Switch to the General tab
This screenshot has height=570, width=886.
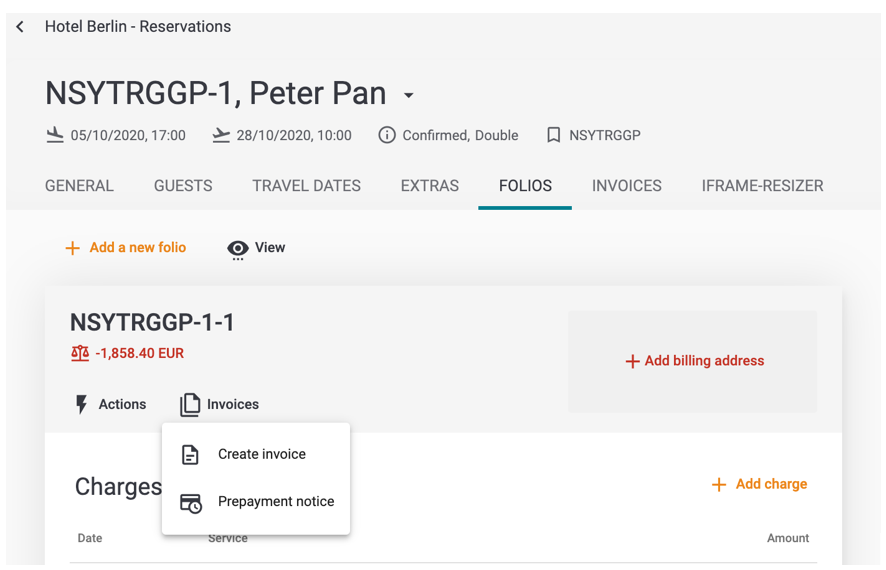click(x=79, y=186)
